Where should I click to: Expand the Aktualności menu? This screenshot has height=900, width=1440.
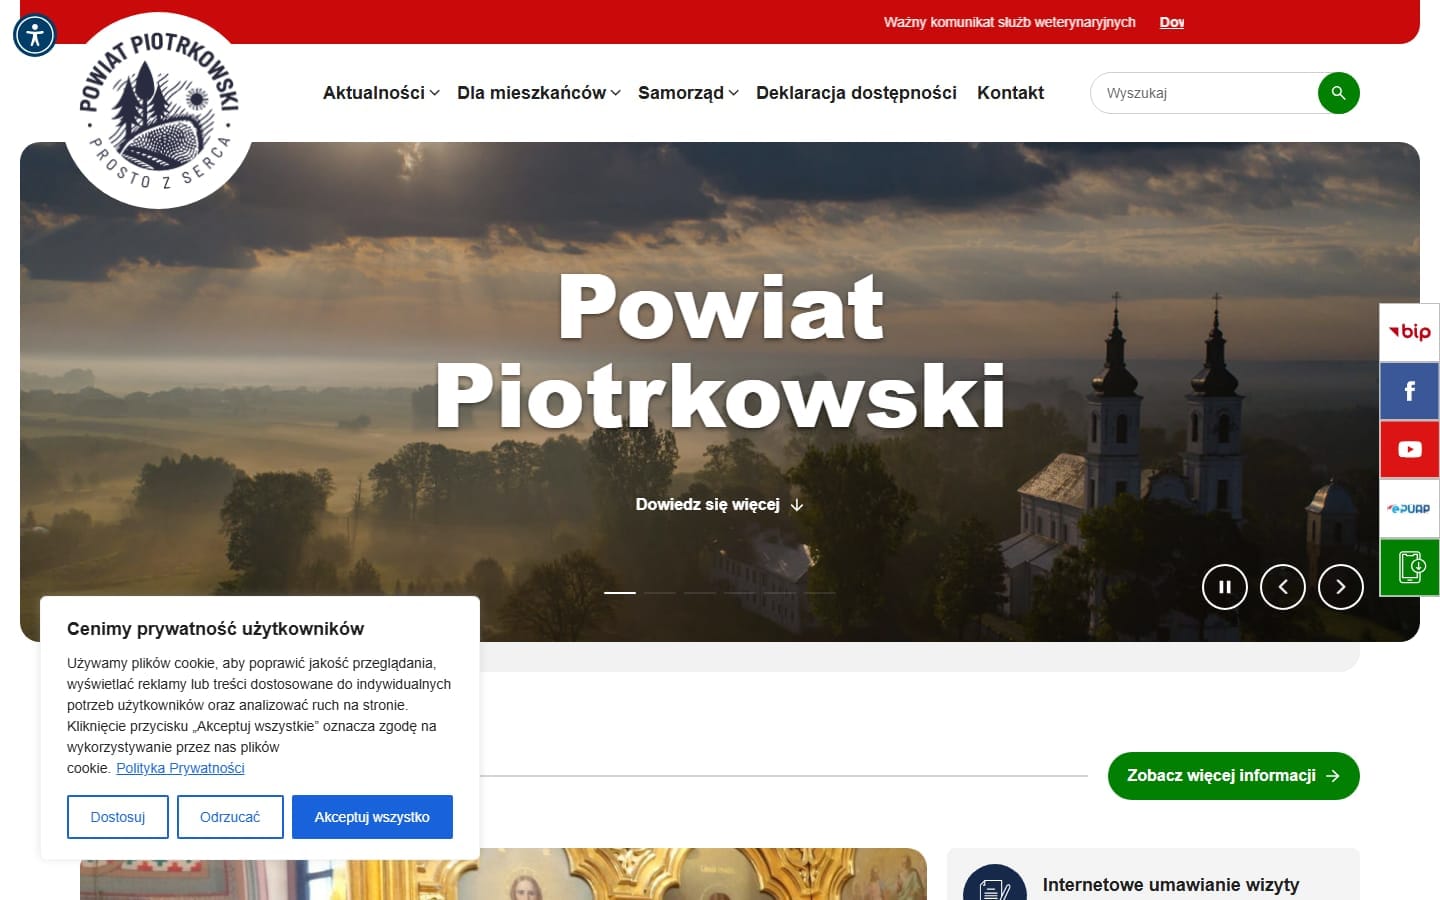tap(381, 93)
